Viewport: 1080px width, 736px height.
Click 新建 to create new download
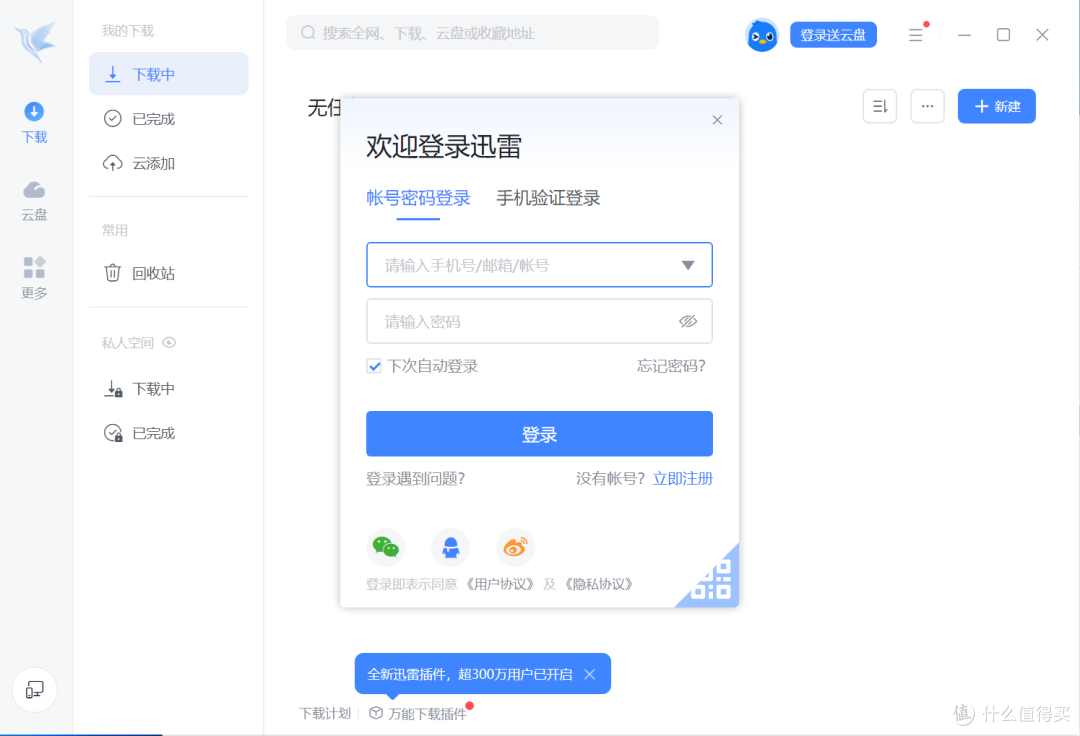pyautogui.click(x=996, y=106)
